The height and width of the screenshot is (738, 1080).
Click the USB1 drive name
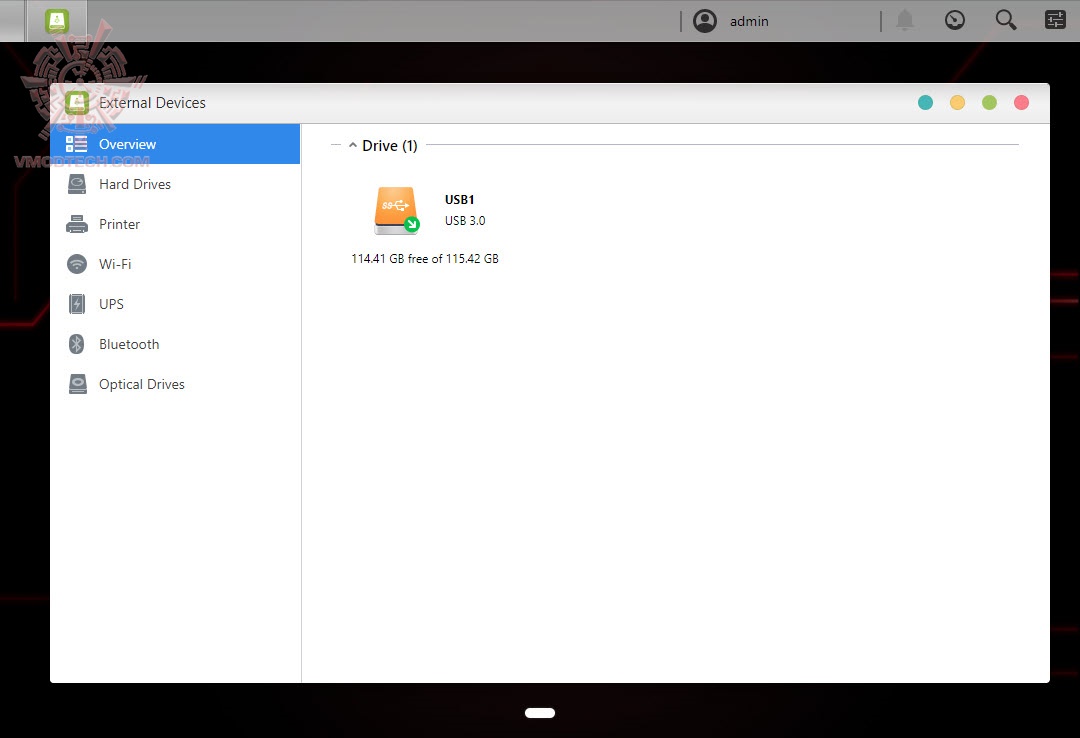pos(459,200)
